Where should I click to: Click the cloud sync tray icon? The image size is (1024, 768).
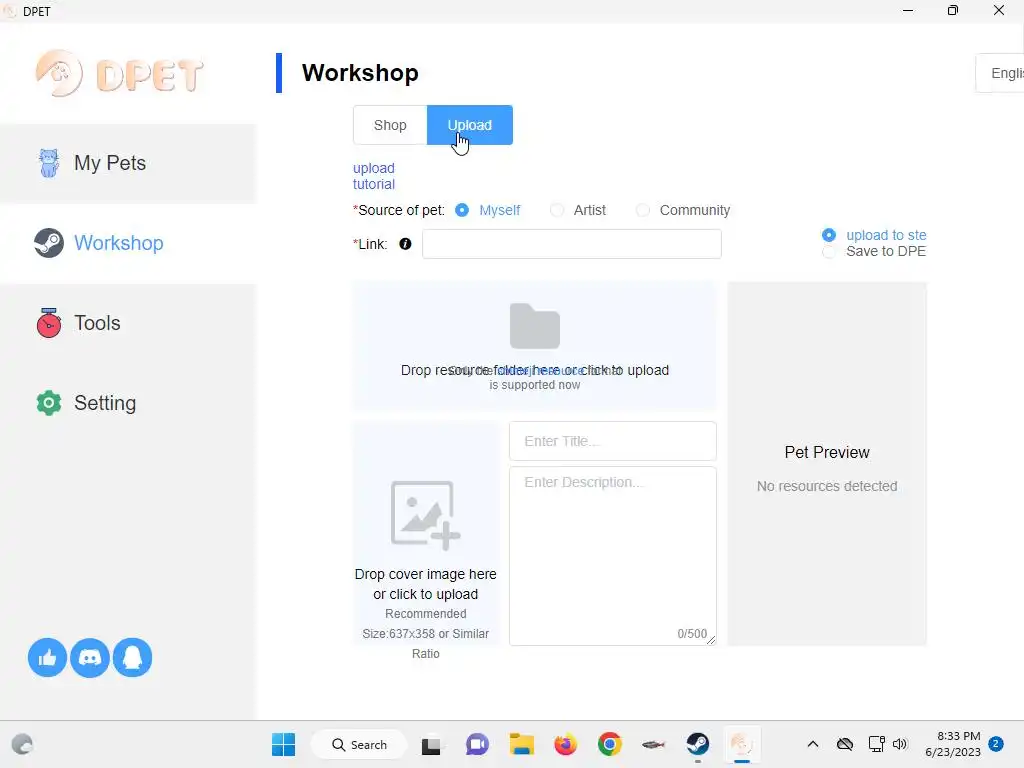(x=845, y=744)
